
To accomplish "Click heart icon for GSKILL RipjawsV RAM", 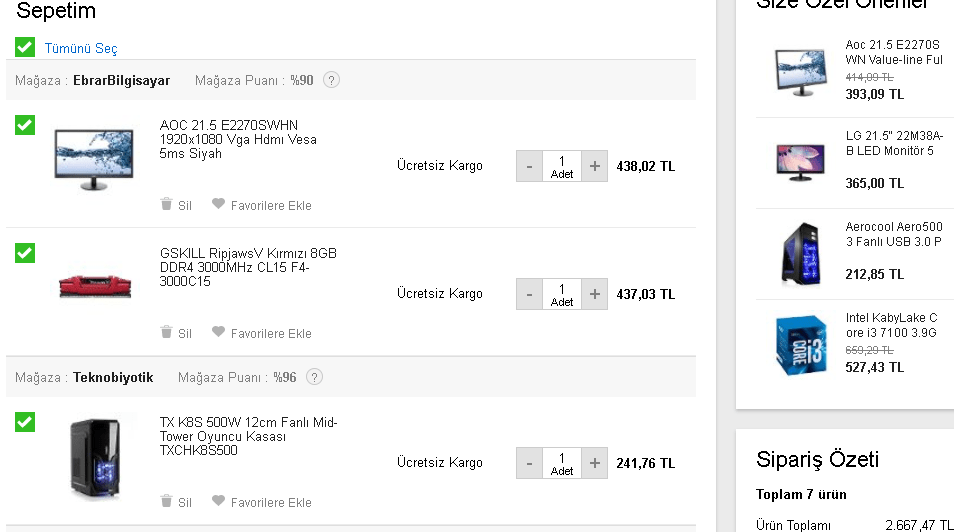I will pyautogui.click(x=218, y=333).
